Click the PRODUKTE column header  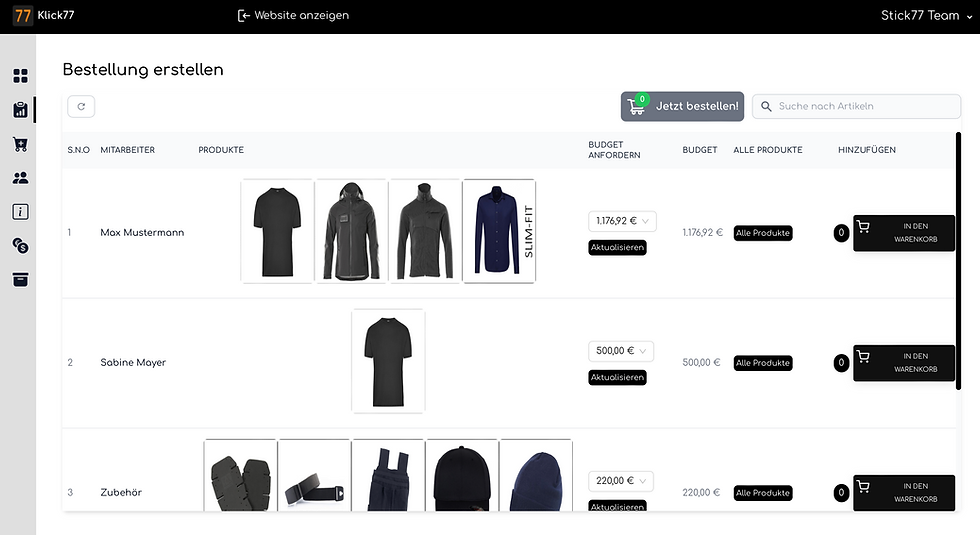221,150
